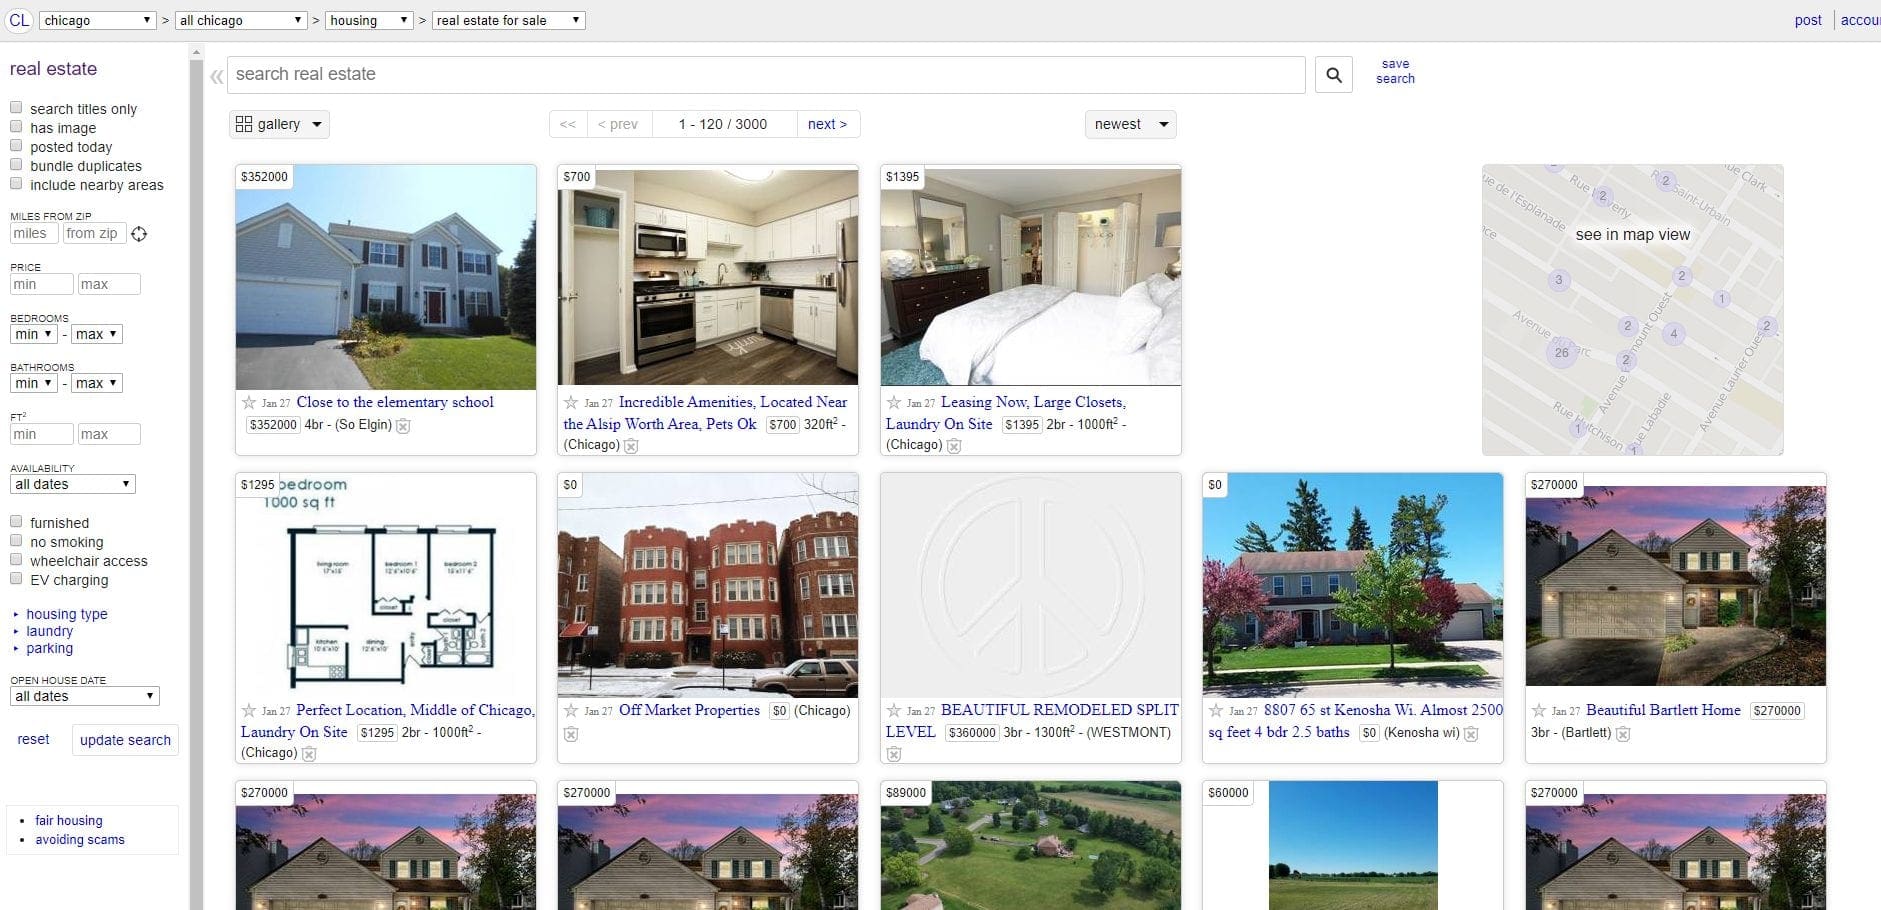Open the 'fair housing' link
Screen dimensions: 1881x910
pos(68,820)
